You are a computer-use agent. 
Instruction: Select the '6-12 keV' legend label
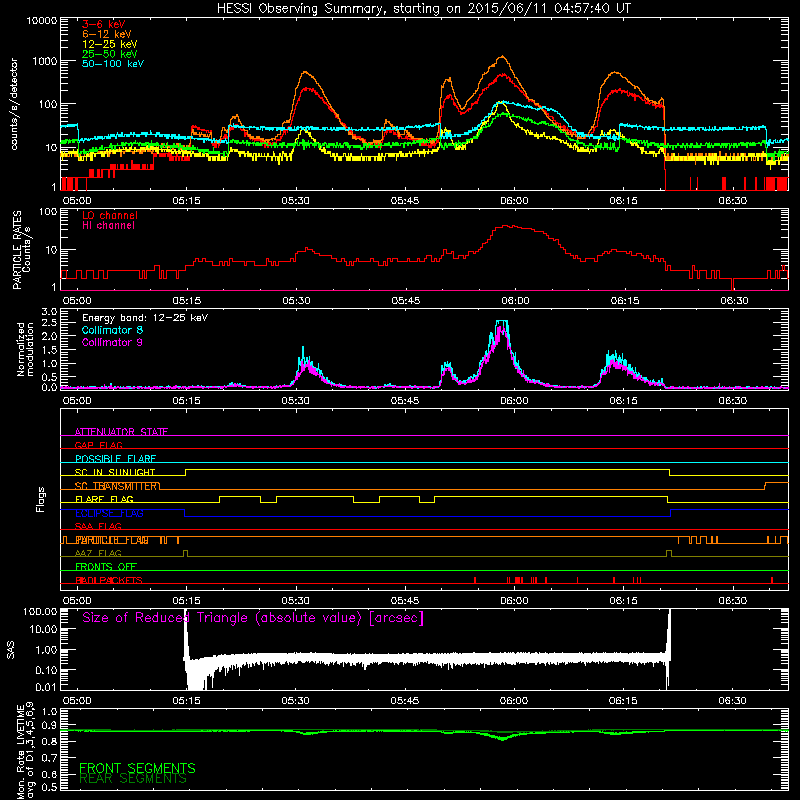point(107,34)
